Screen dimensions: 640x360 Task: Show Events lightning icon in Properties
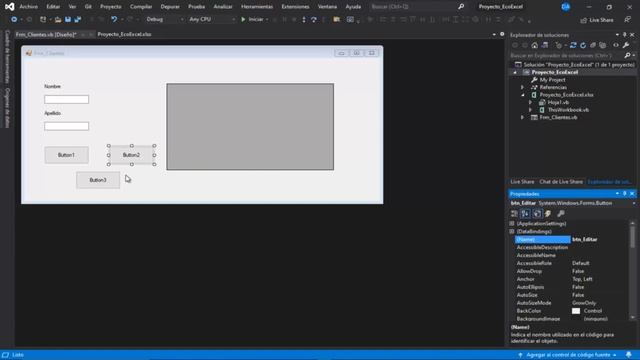pos(548,213)
